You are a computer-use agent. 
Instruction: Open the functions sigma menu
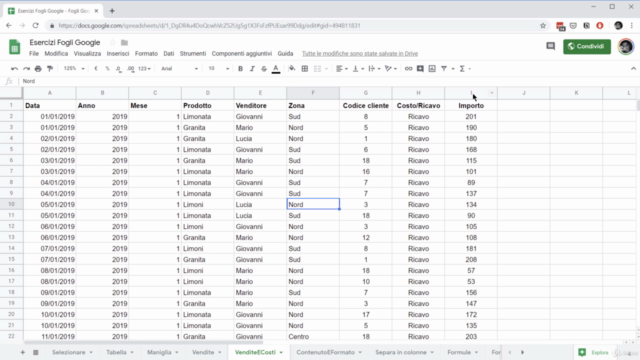464,69
